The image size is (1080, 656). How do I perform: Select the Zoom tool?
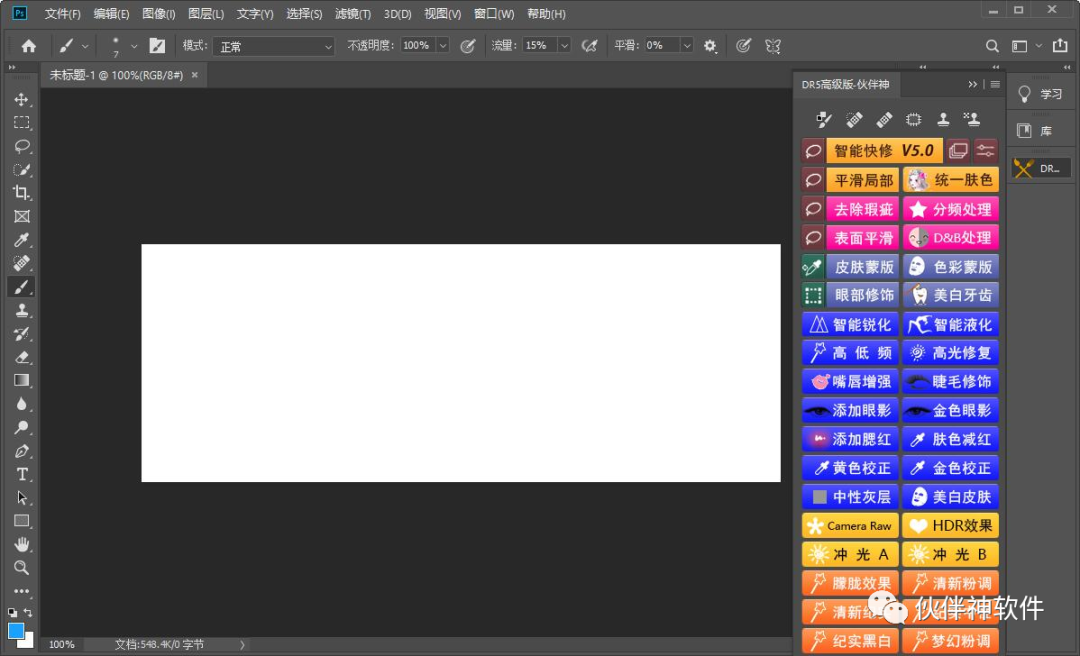pyautogui.click(x=21, y=568)
